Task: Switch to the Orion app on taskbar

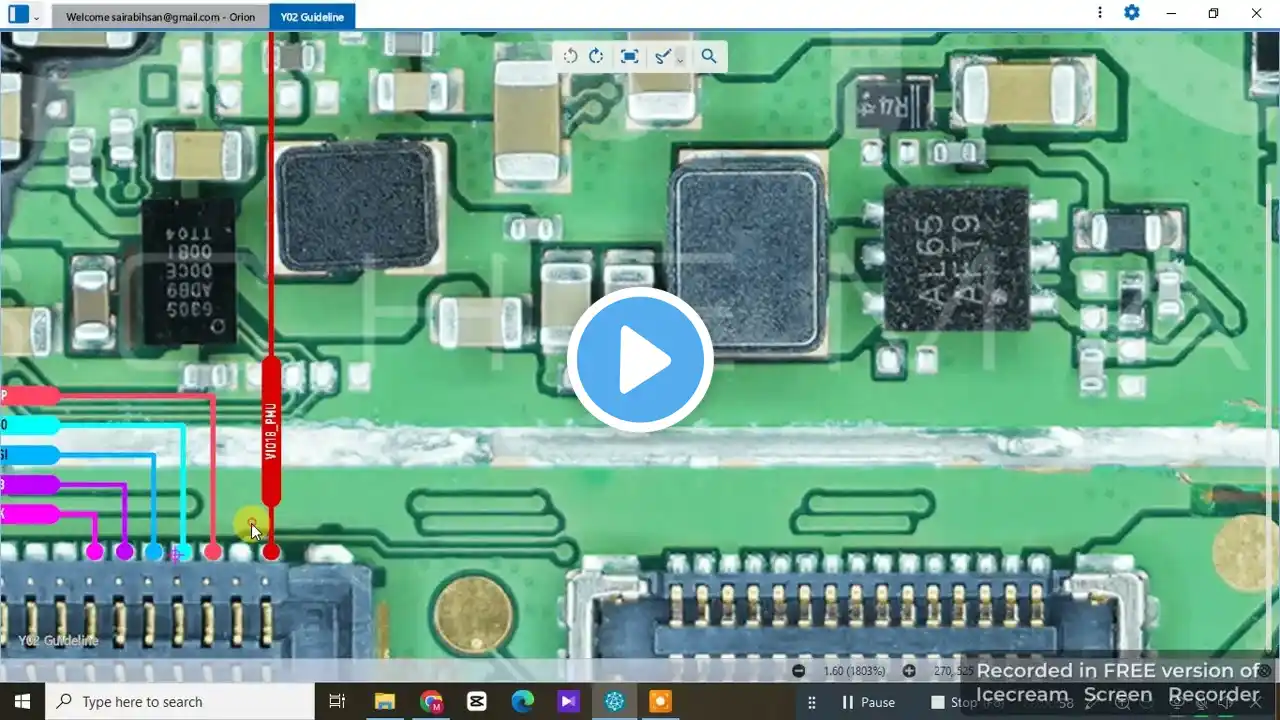Action: [x=615, y=702]
